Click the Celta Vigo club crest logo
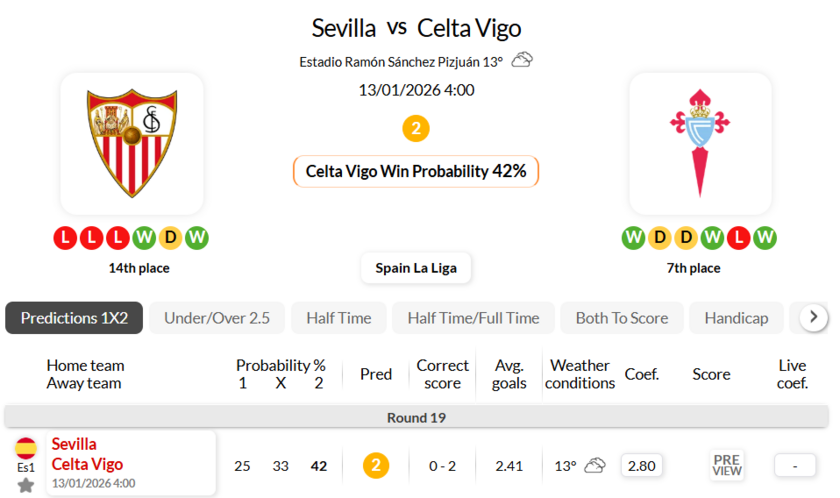Viewport: 840px width, 498px height. pyautogui.click(x=700, y=142)
